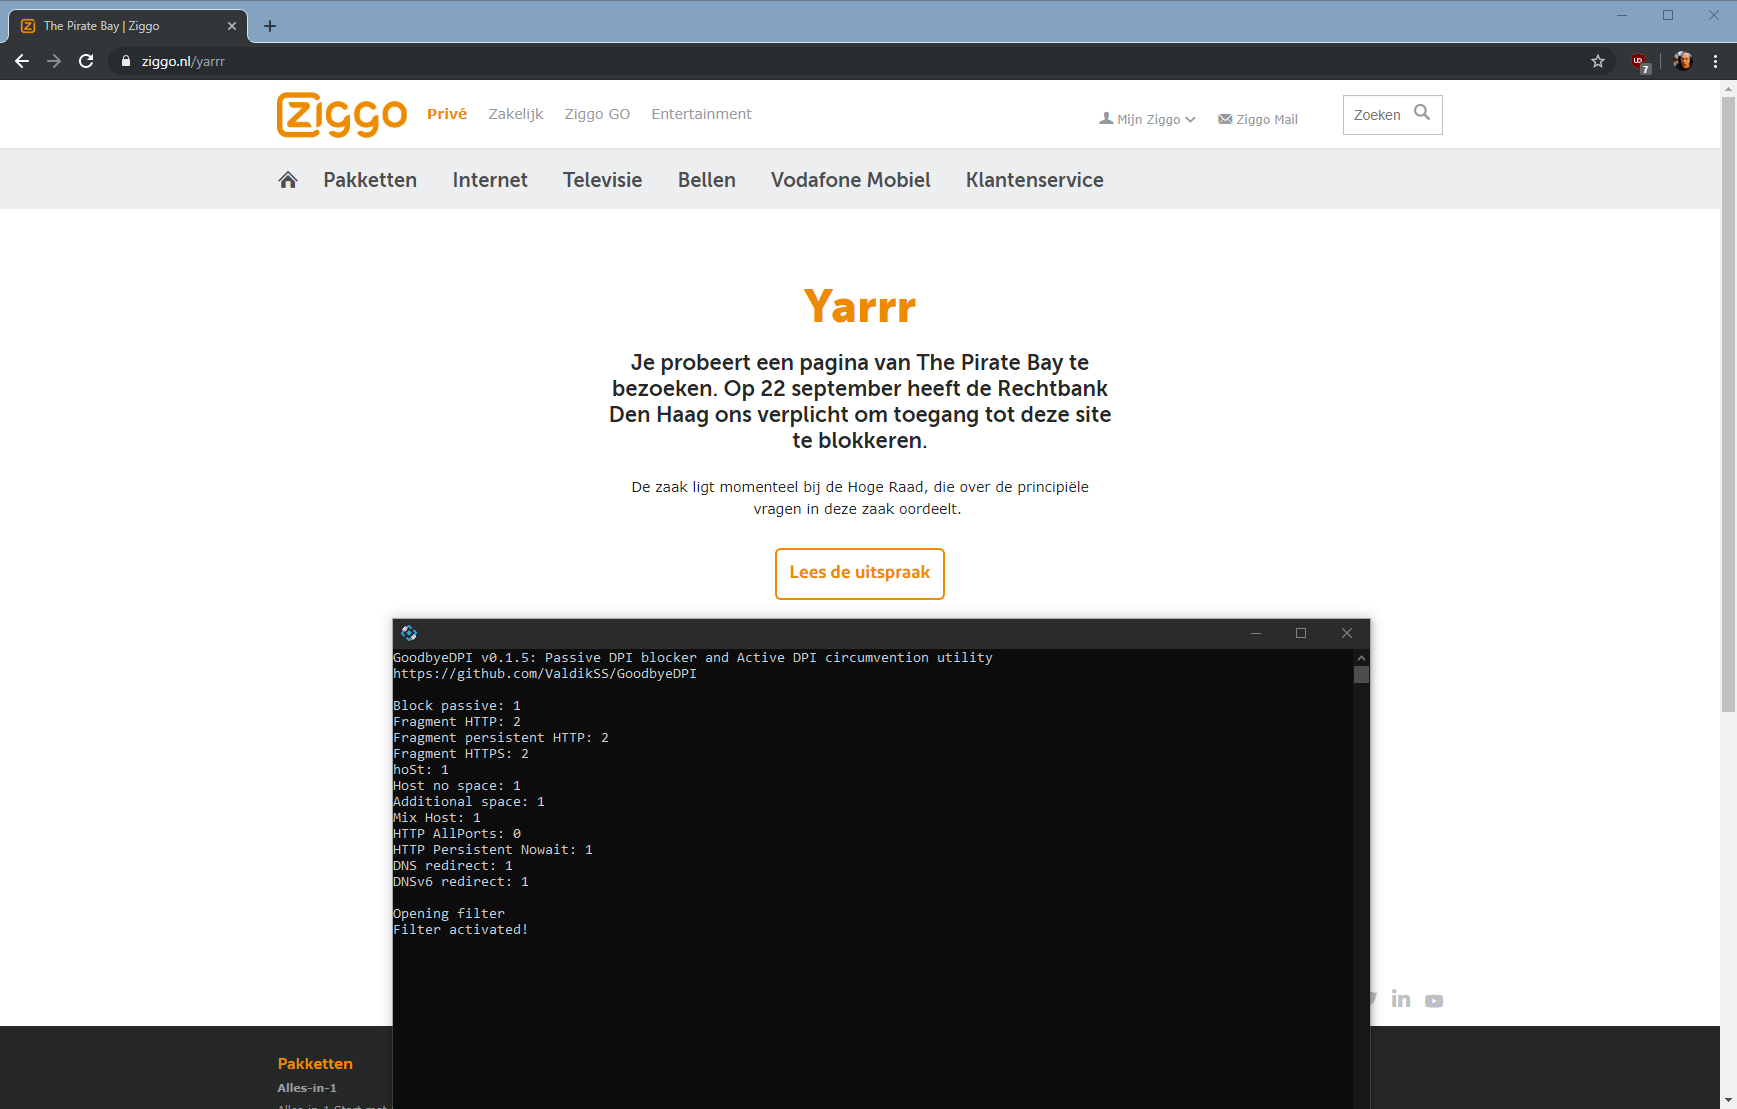Screen dimensions: 1737x1109
Task: Minimize the GoodbyeDPI console window
Action: (1256, 633)
